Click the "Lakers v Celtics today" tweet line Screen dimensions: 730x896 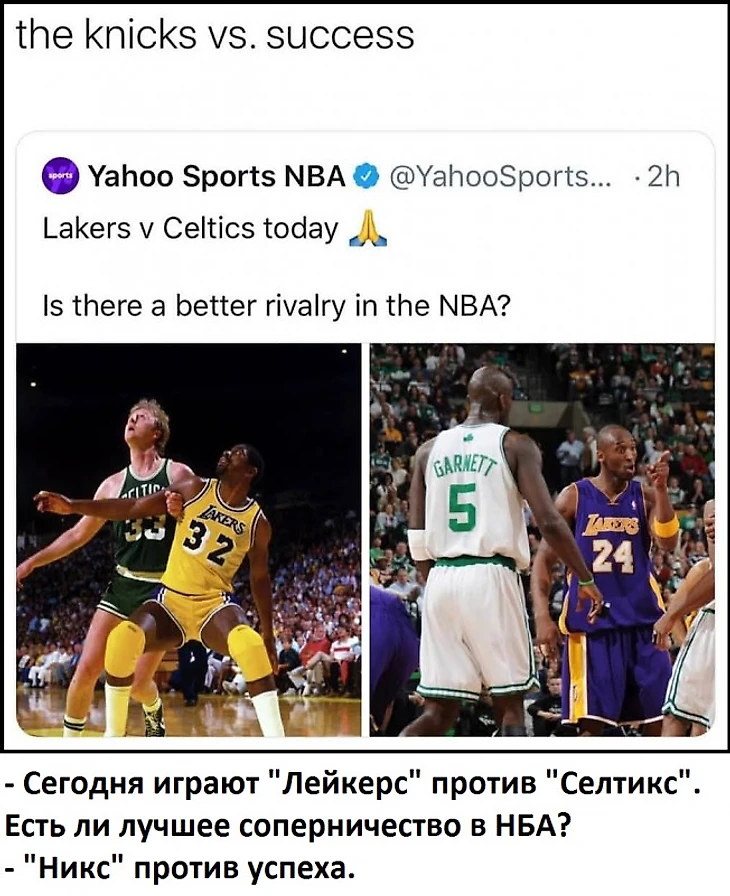tap(191, 229)
